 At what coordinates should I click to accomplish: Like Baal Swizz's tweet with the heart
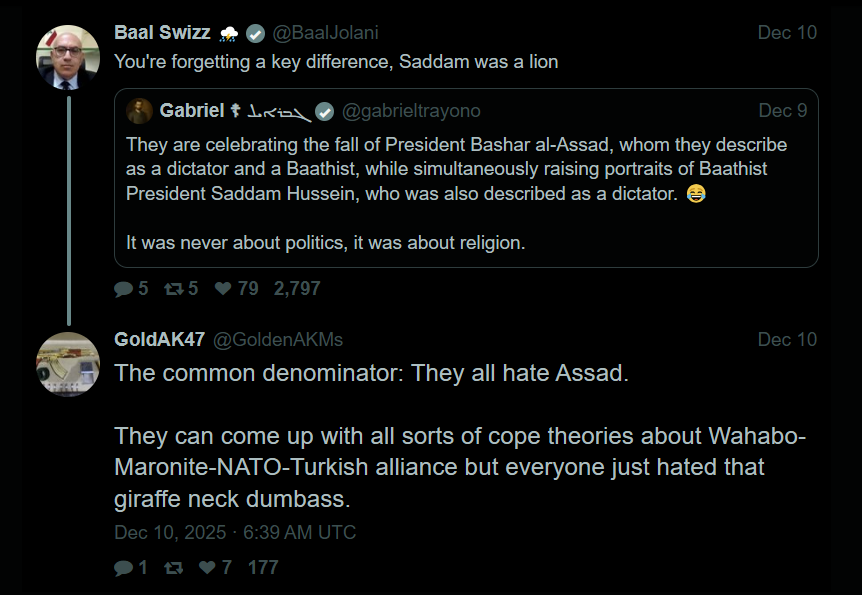[x=223, y=289]
